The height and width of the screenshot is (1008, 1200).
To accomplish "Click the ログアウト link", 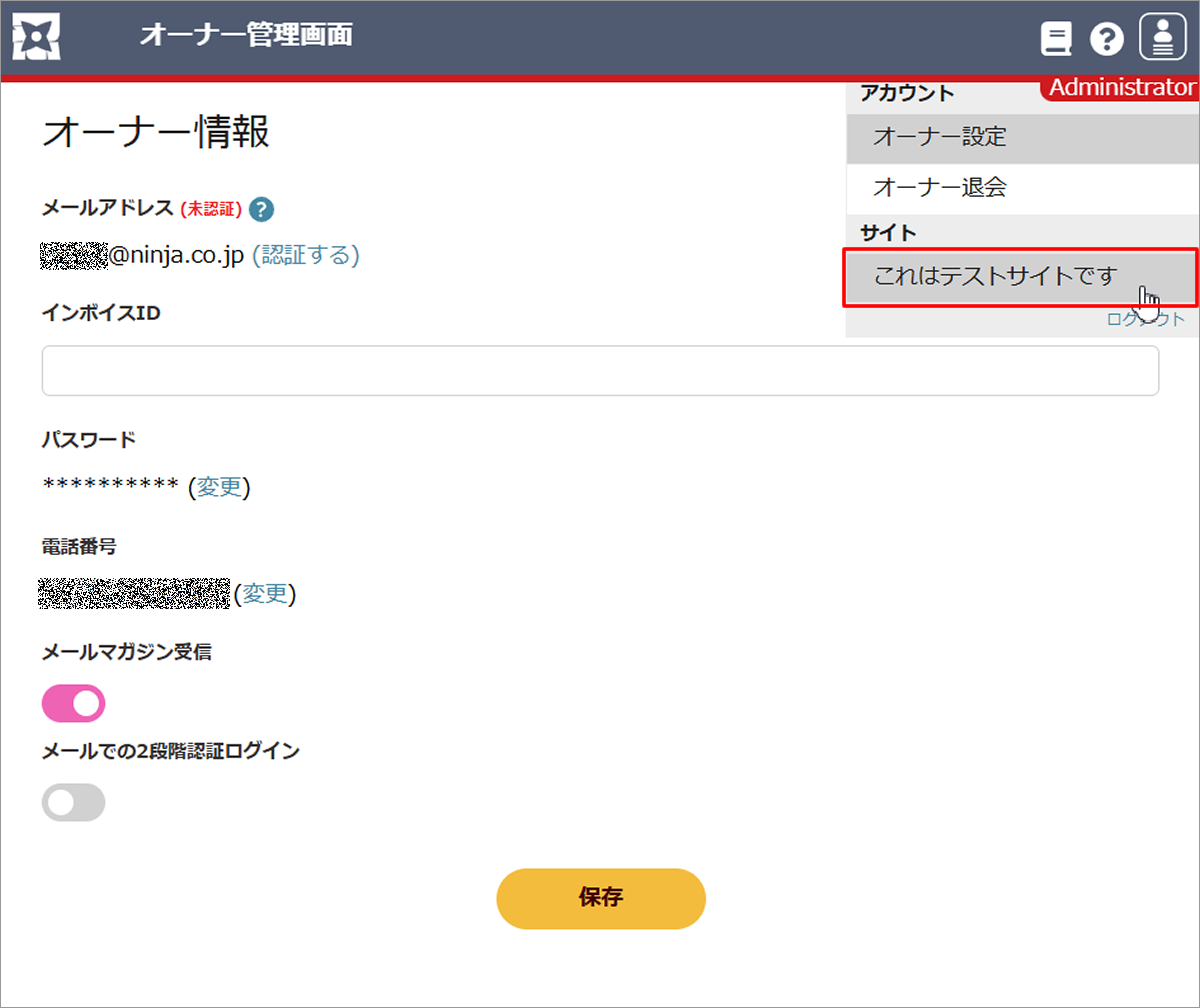I will click(x=1146, y=320).
